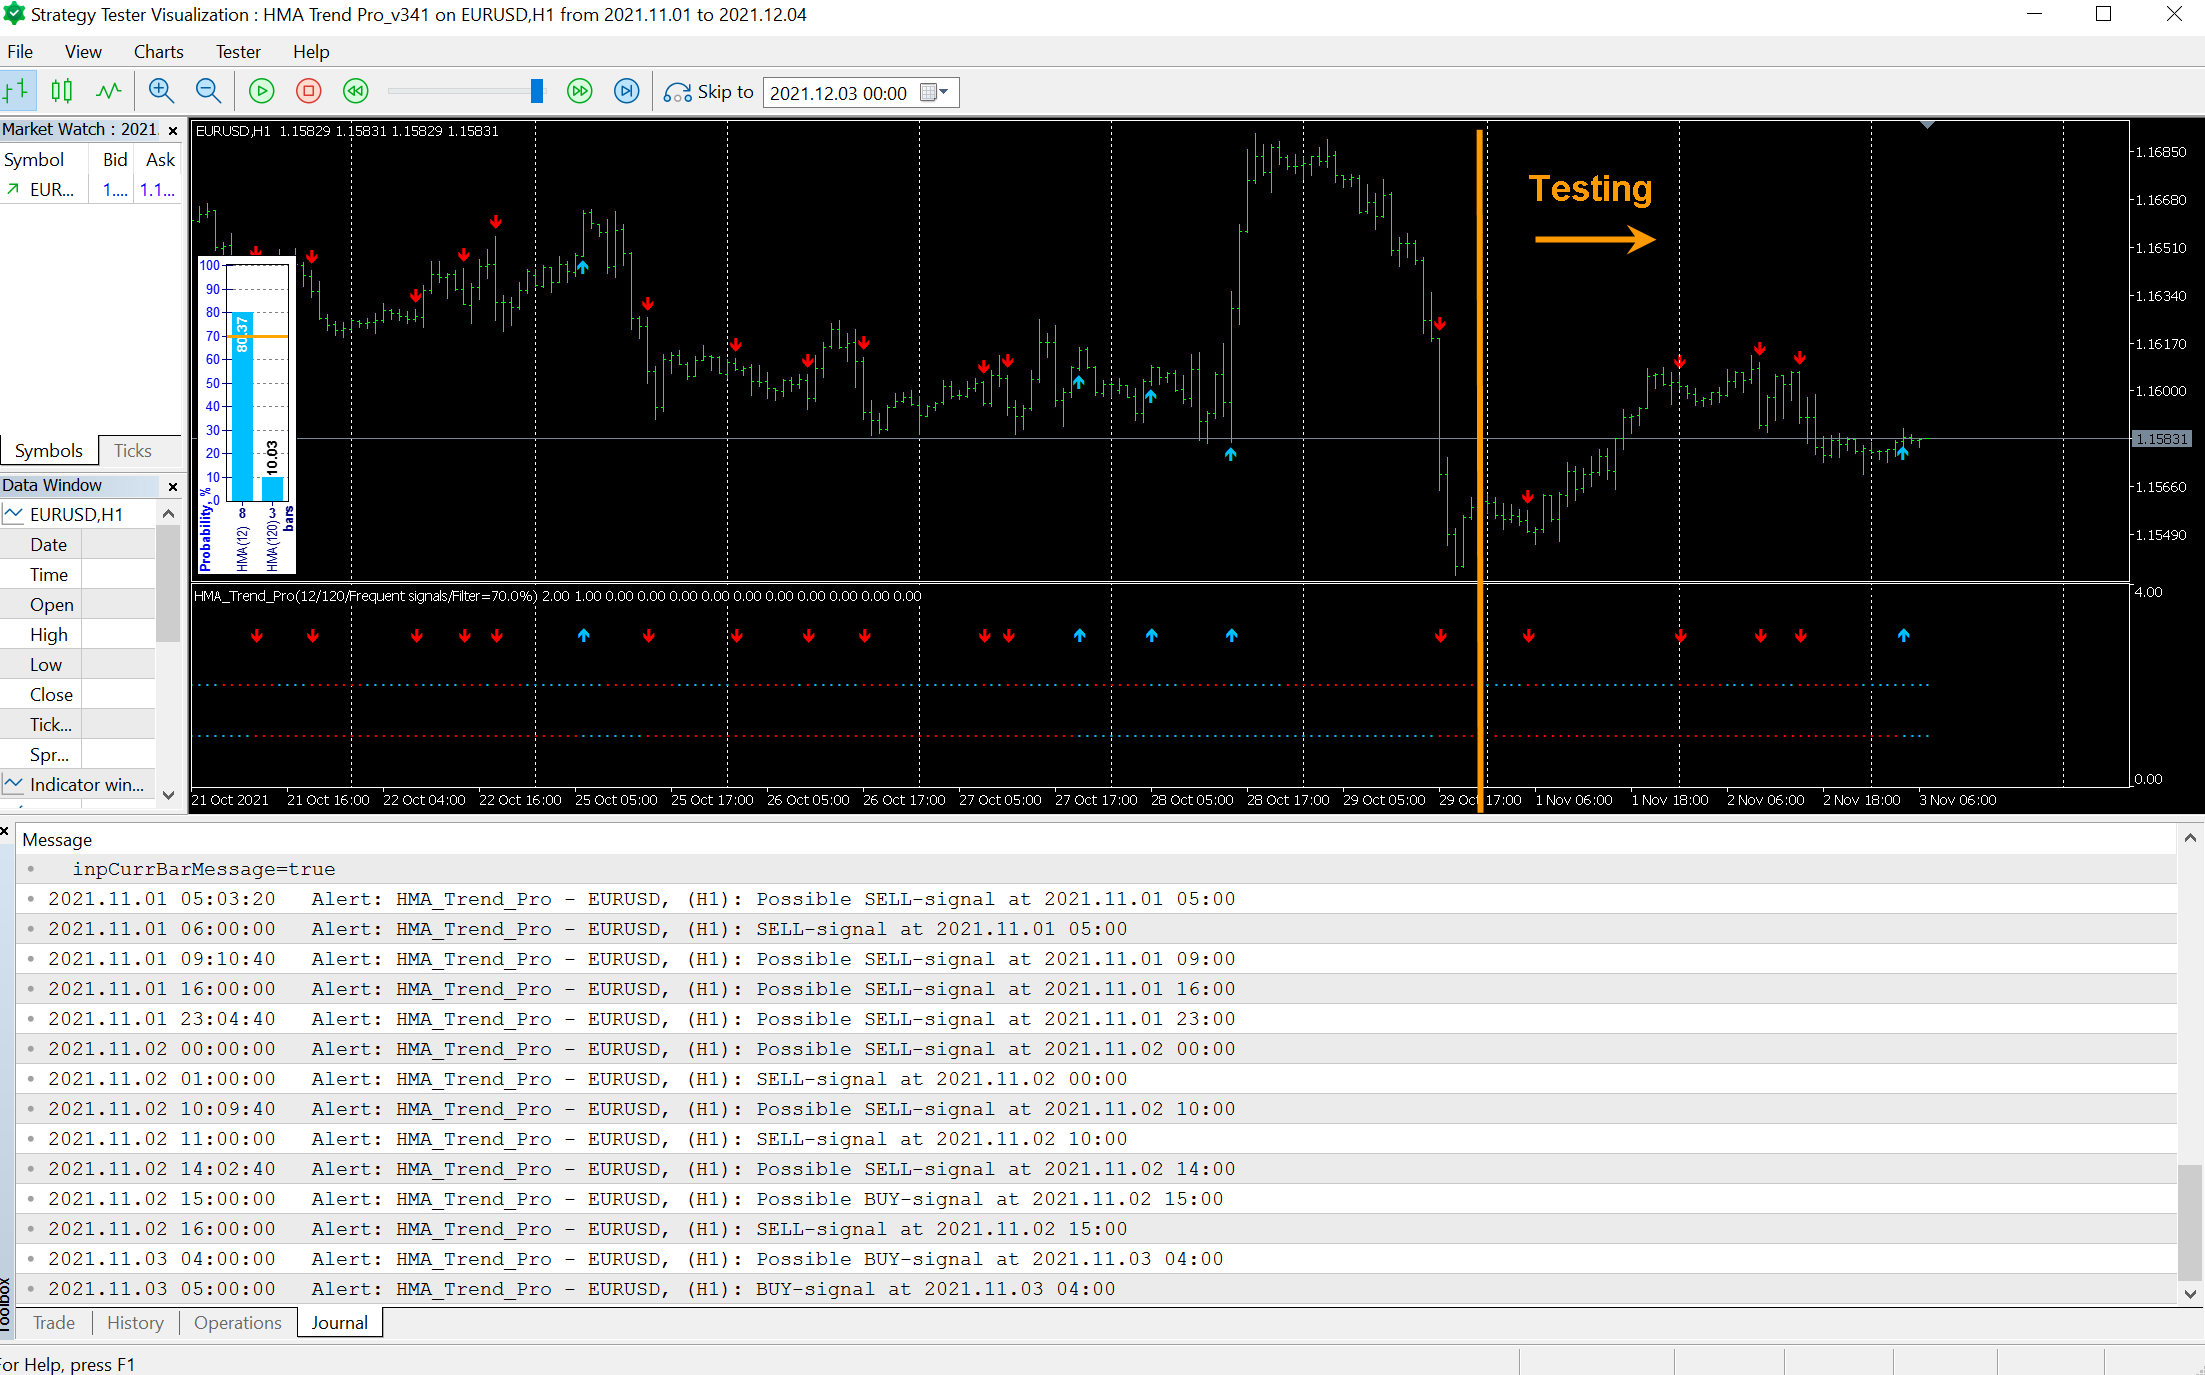2205x1375 pixels.
Task: Click the step-to-next-bar blue icon
Action: coord(626,92)
